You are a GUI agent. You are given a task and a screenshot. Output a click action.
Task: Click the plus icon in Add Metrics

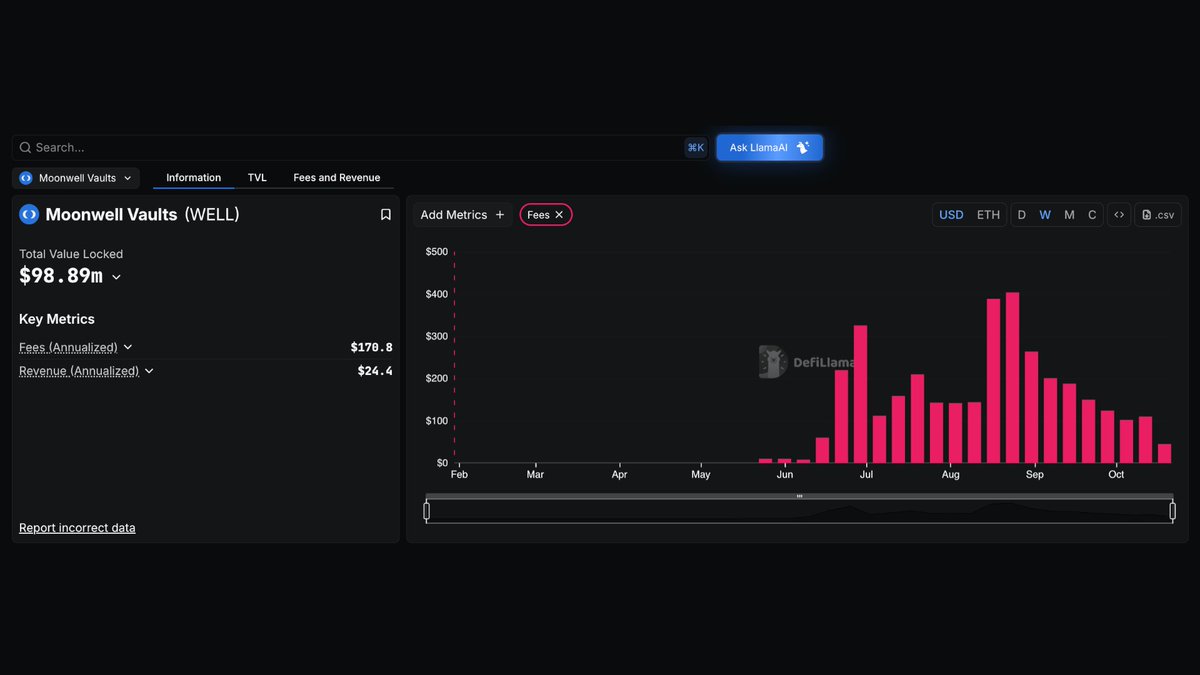coord(500,215)
